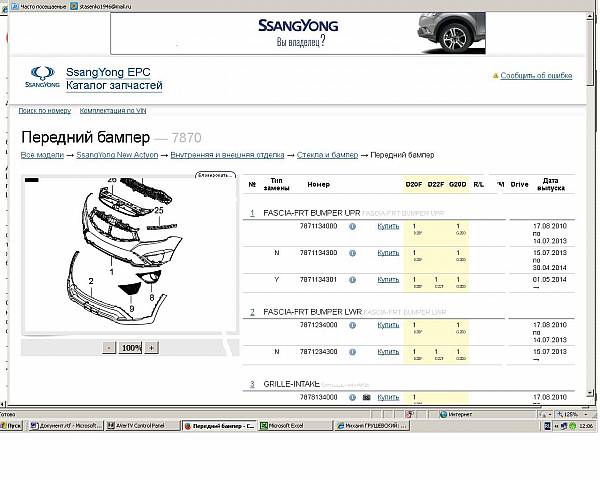Switch to Microsoft Excel taskbar button
Viewport: 600px width, 480px height.
tap(295, 426)
